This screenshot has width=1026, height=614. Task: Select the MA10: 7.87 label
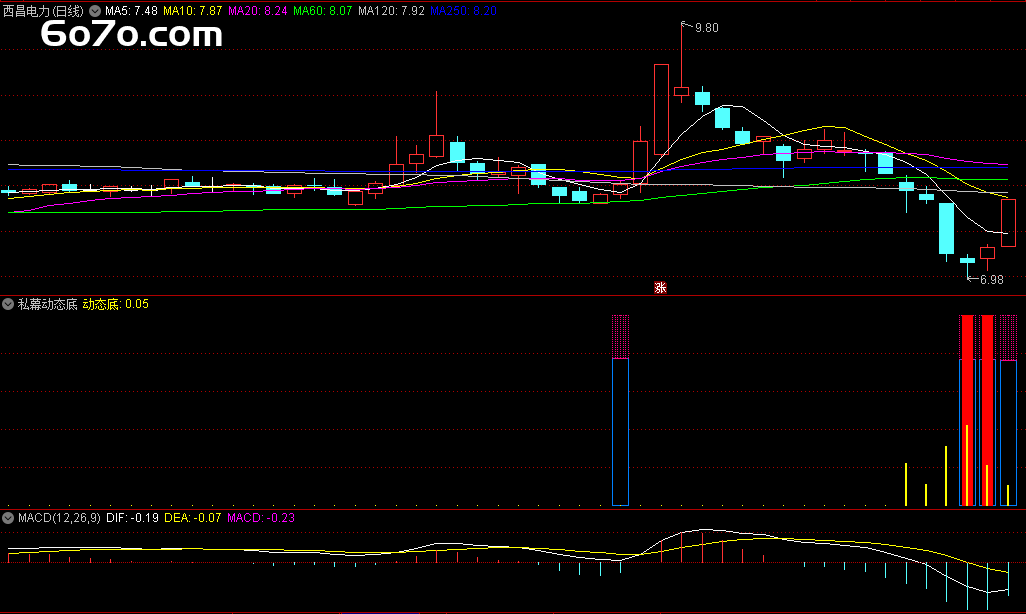192,11
